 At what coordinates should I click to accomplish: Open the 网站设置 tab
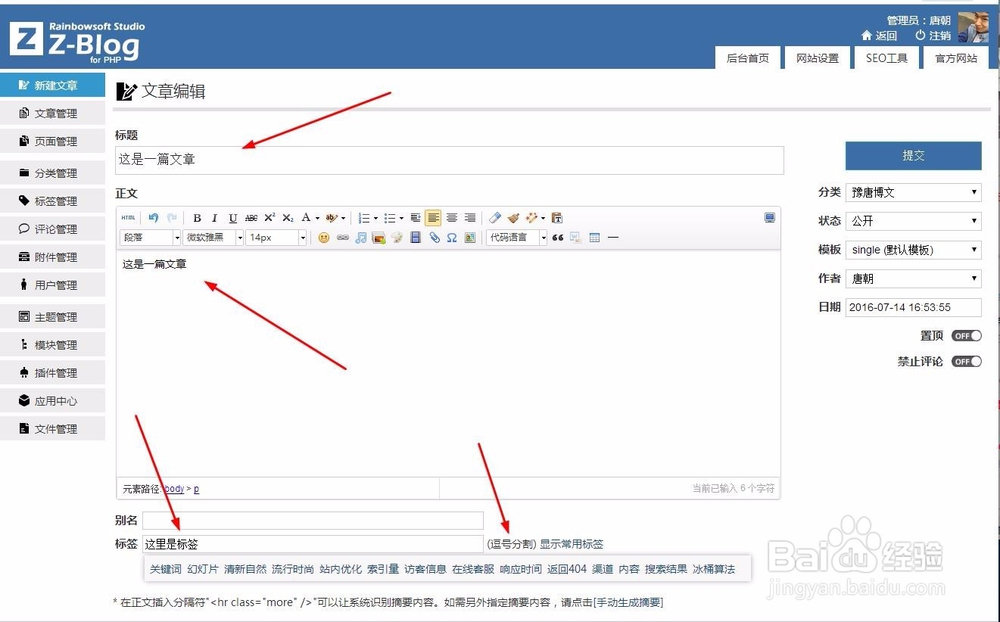click(x=818, y=57)
